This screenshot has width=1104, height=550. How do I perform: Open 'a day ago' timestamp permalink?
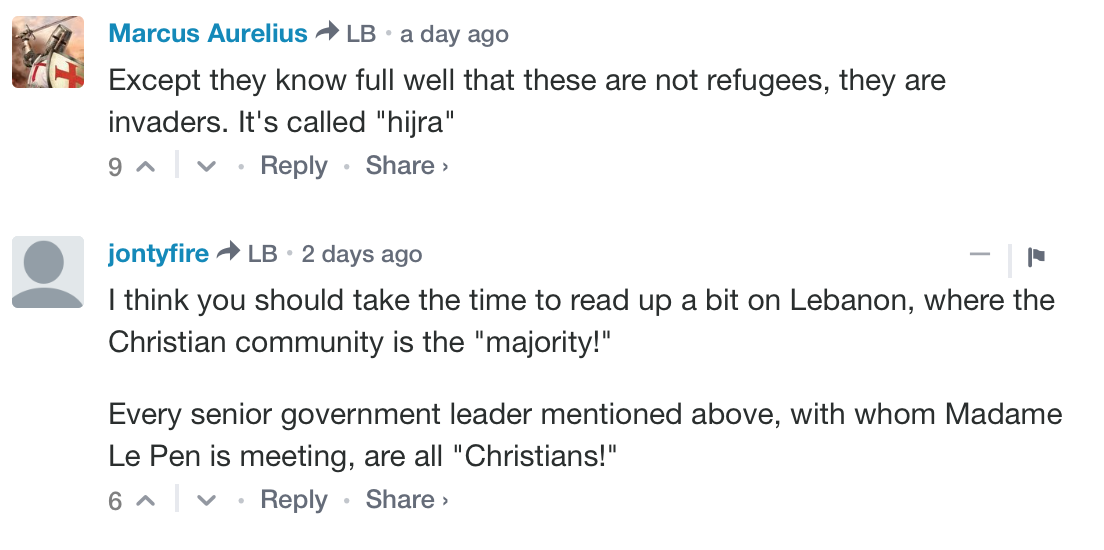[x=455, y=34]
